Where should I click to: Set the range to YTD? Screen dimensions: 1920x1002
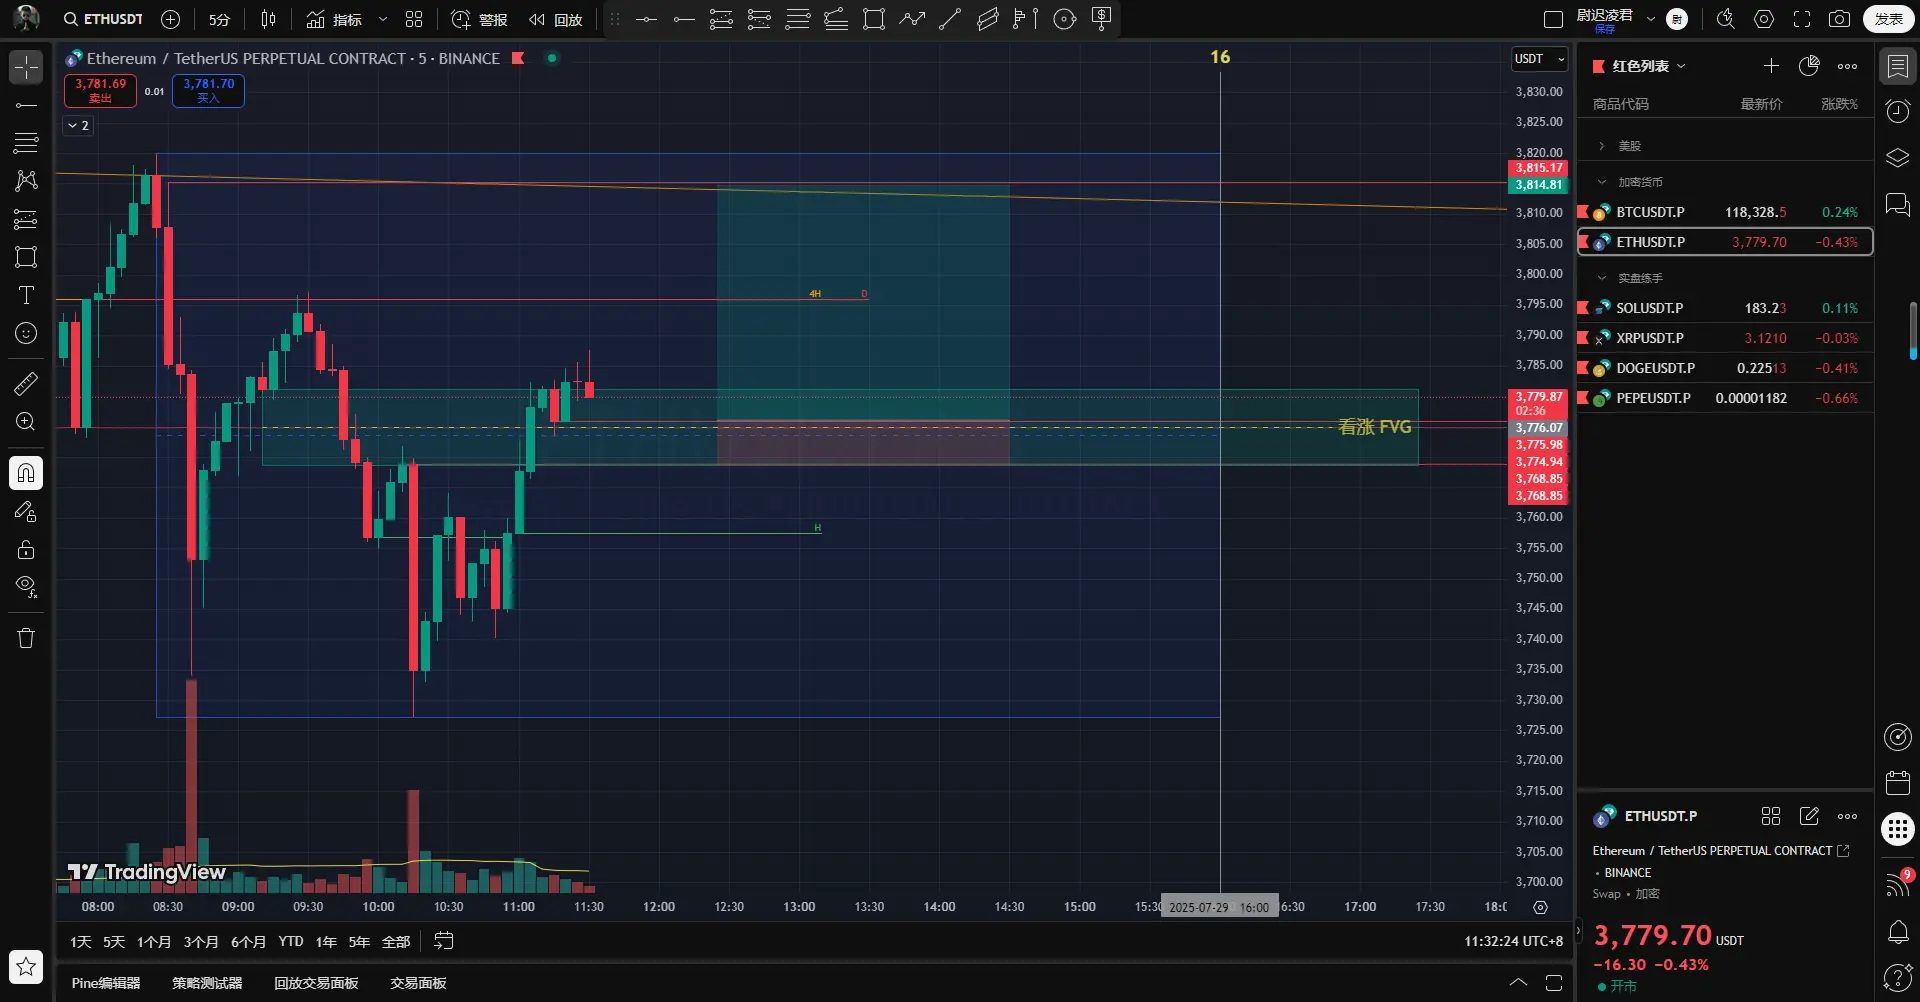tap(291, 942)
